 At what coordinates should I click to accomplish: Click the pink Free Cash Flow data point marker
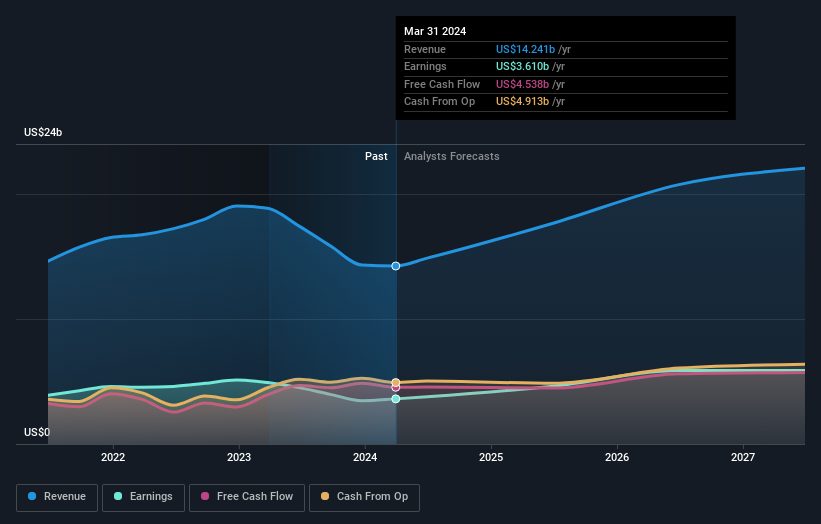click(396, 388)
